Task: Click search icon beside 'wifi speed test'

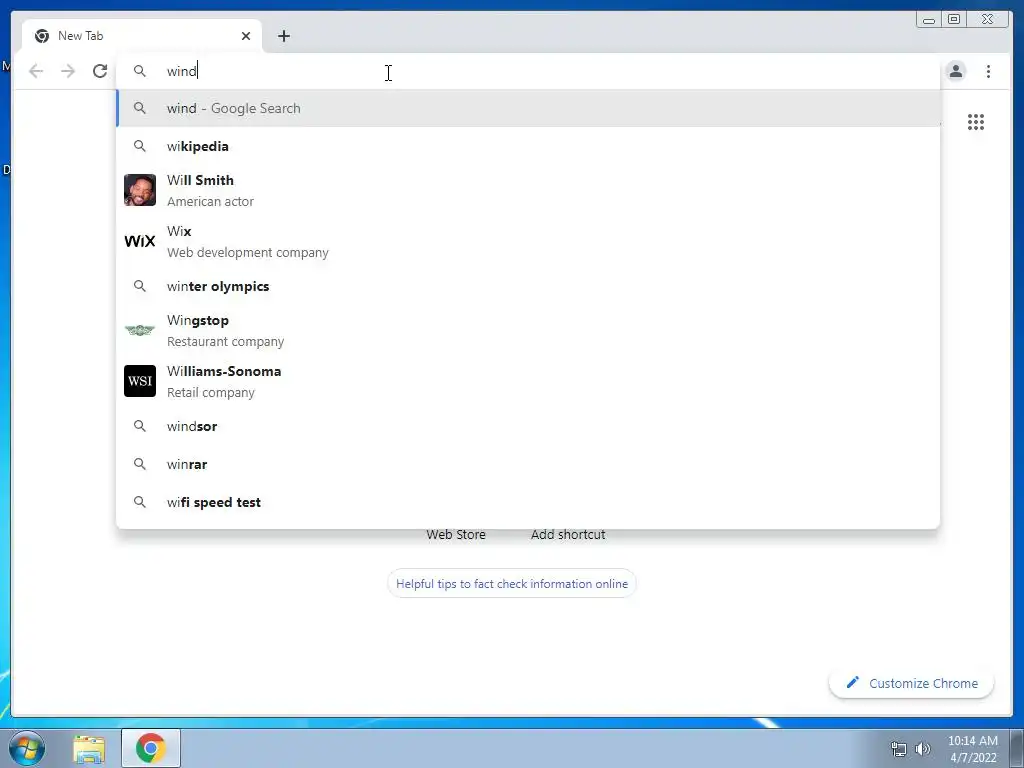Action: point(140,502)
